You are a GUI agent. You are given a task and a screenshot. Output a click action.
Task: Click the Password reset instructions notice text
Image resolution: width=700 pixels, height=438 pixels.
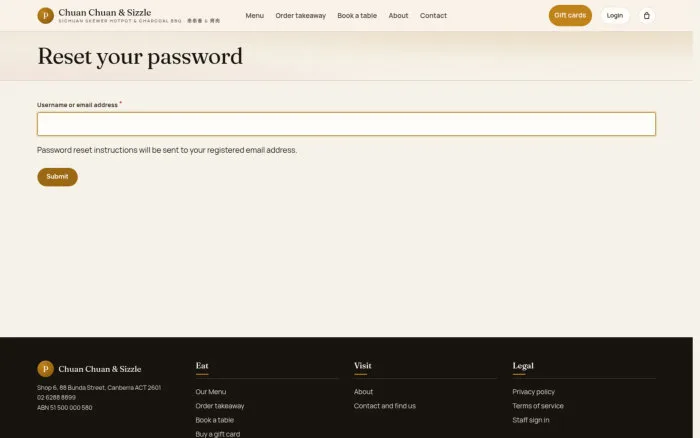coord(167,150)
